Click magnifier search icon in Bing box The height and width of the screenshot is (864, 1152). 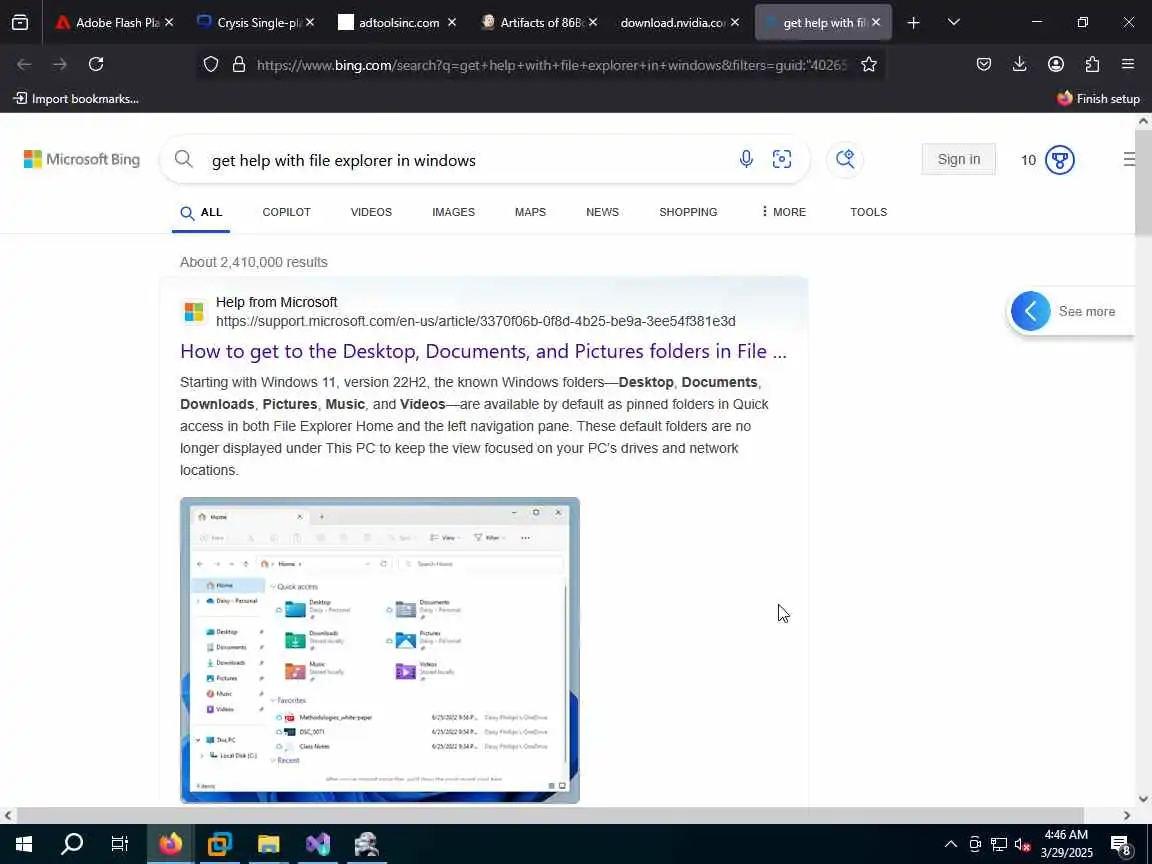coord(184,159)
